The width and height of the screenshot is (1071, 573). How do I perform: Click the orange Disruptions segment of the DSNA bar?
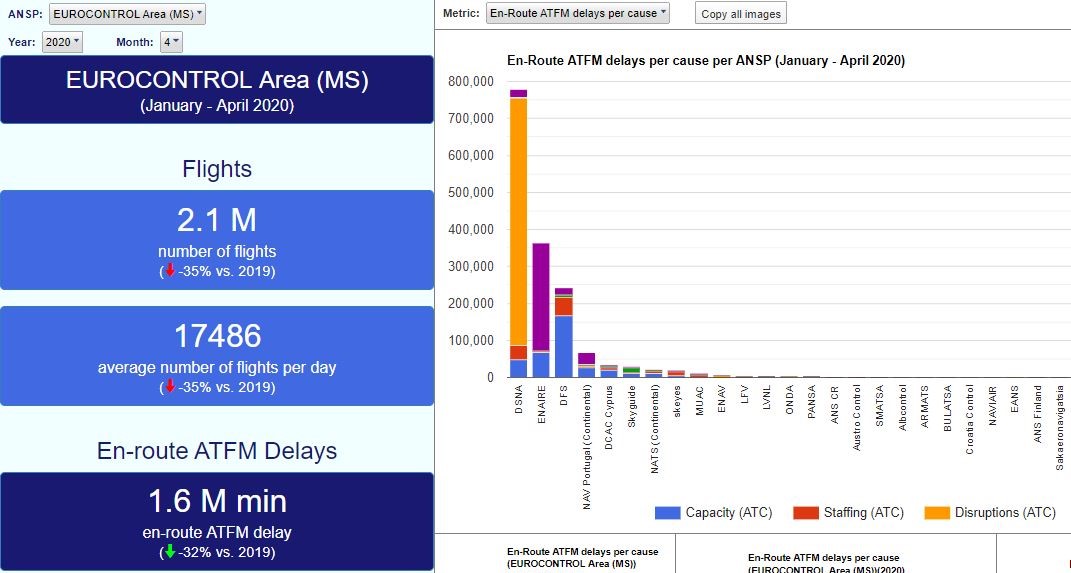coord(518,222)
